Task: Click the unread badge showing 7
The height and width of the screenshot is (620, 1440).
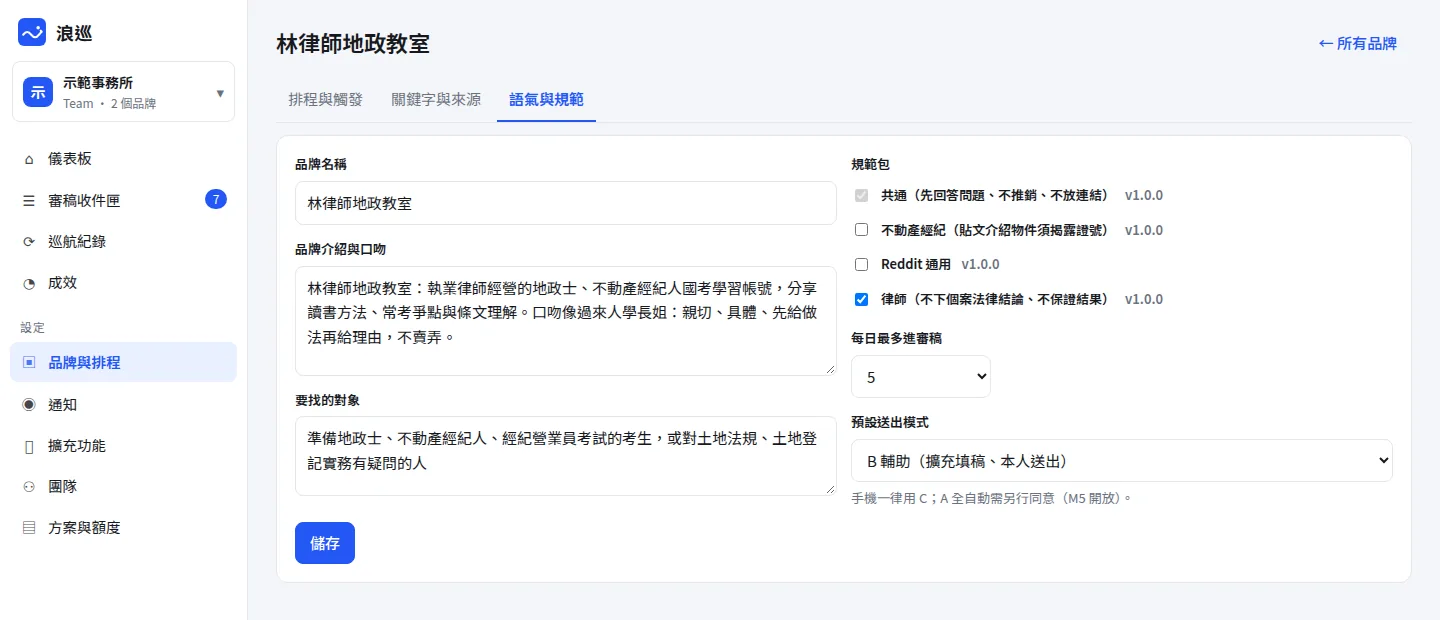Action: point(215,199)
